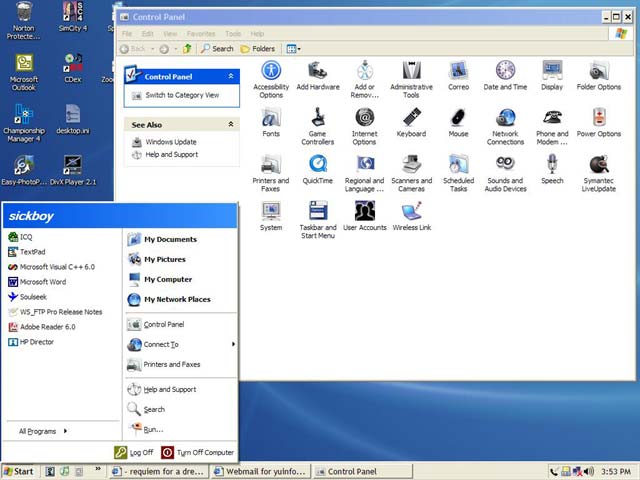Open the Fonts folder icon
The width and height of the screenshot is (640, 480).
[x=271, y=122]
